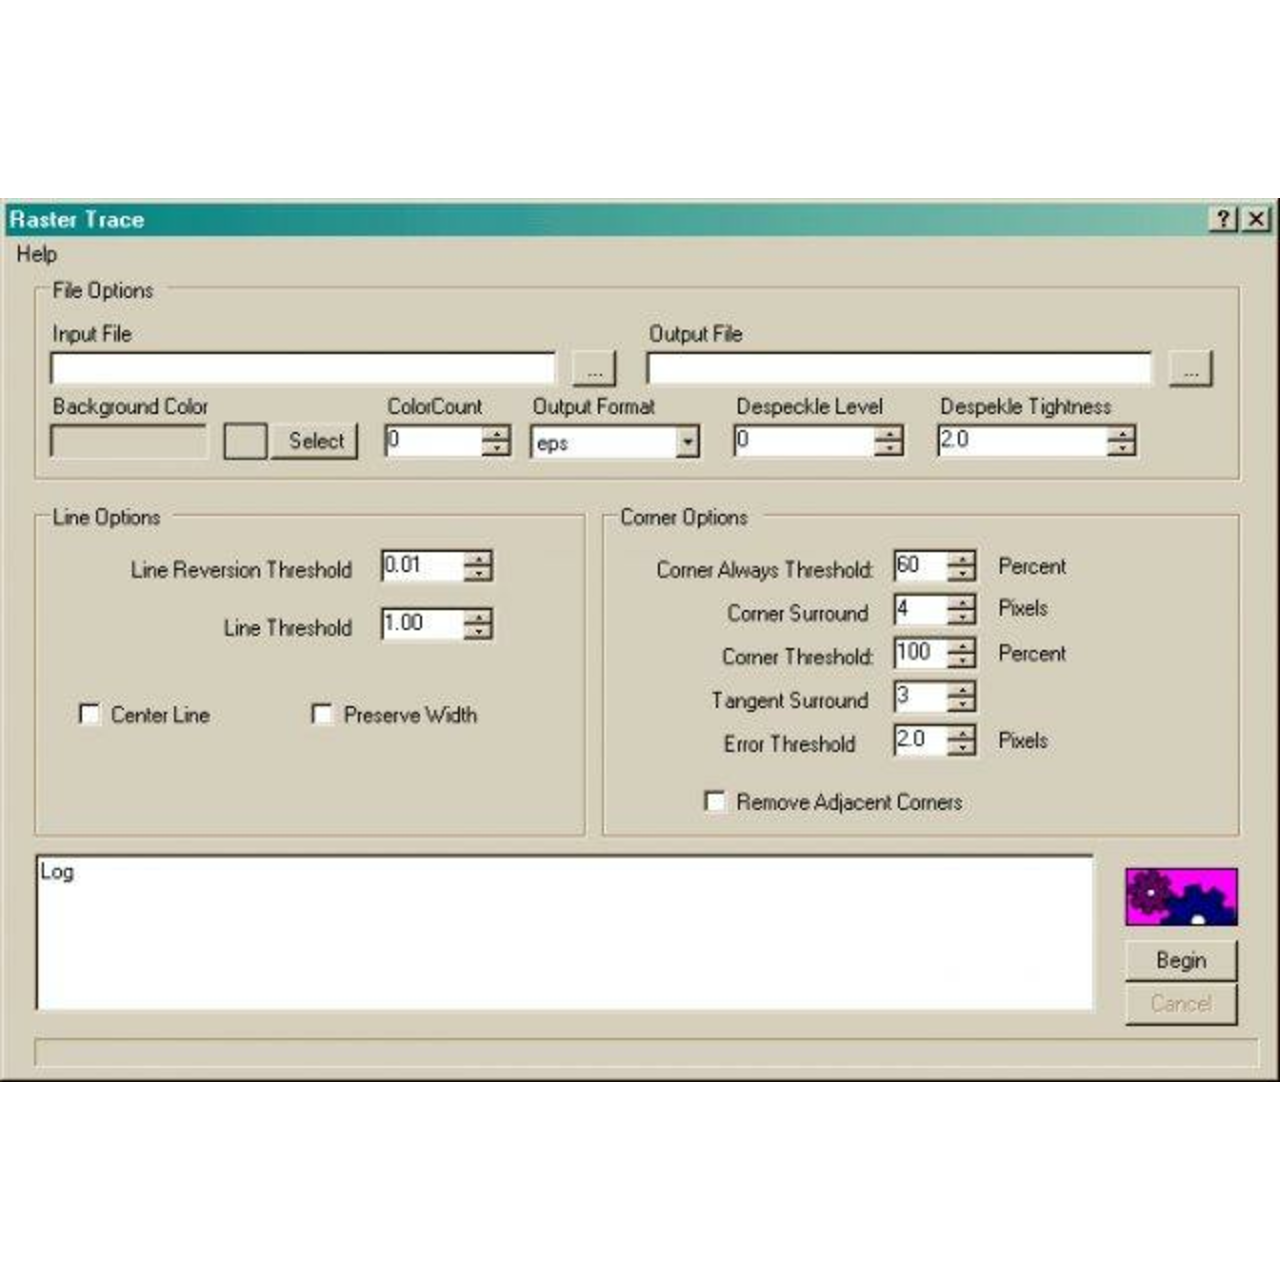Click the Error Threshold value field
Image resolution: width=1280 pixels, height=1280 pixels.
coord(920,741)
